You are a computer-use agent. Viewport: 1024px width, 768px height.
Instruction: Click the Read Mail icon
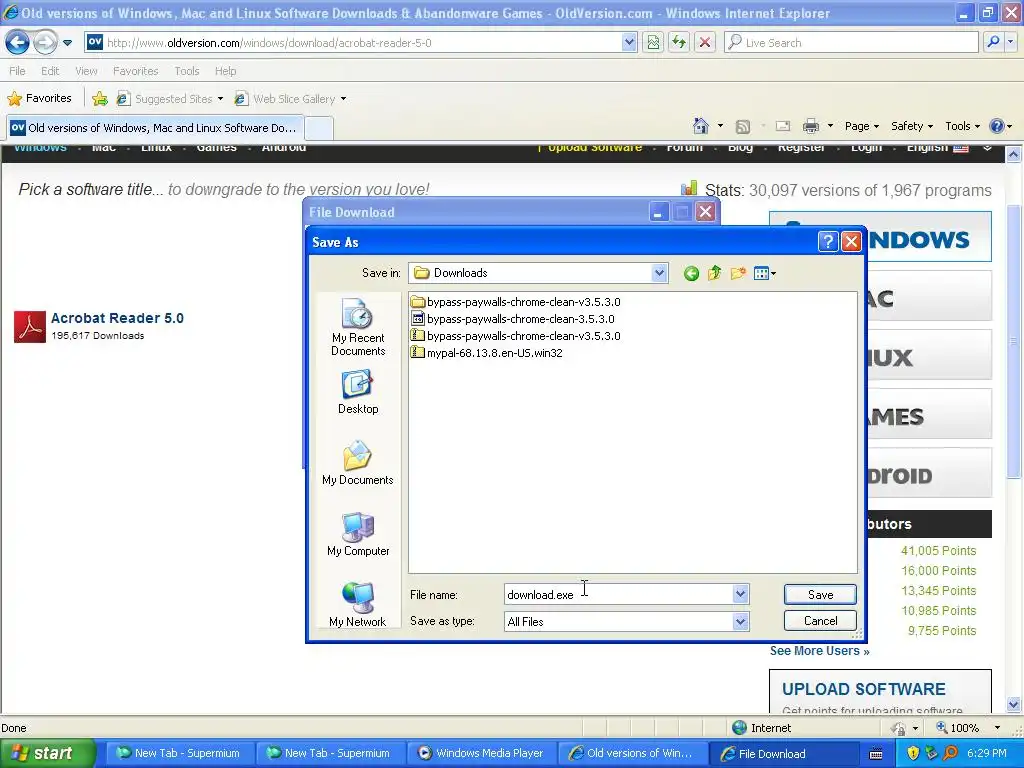pos(783,126)
